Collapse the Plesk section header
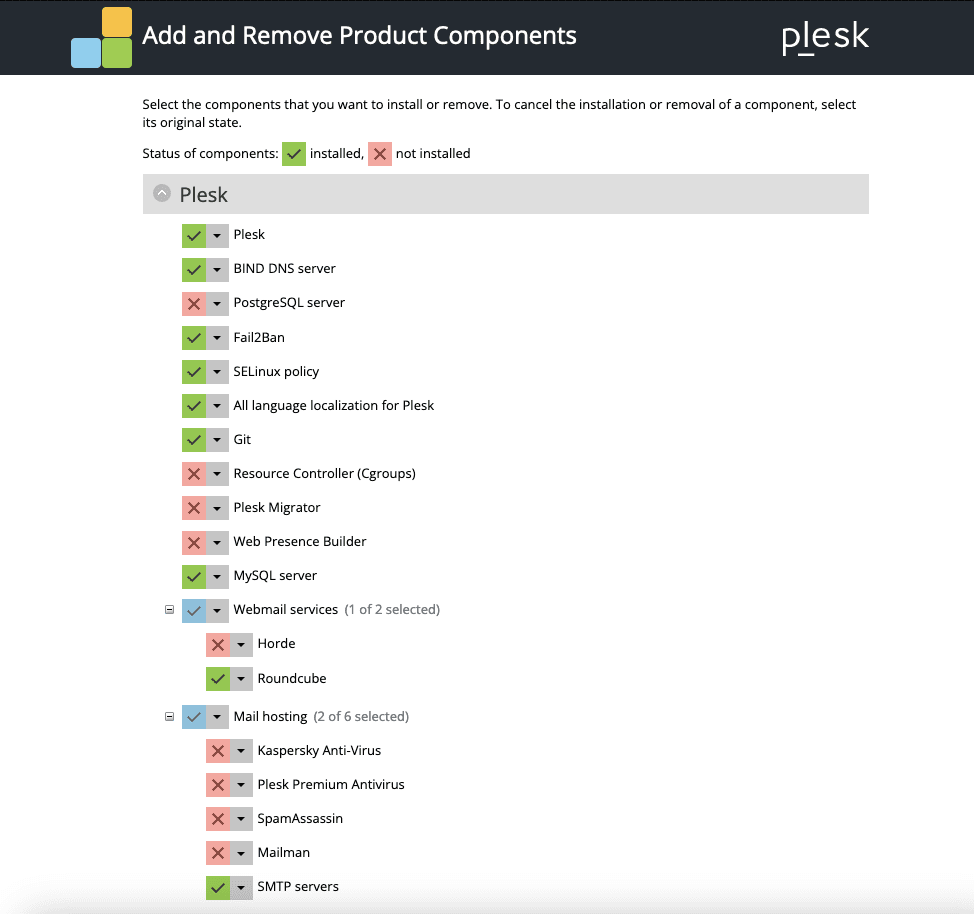Viewport: 974px width, 914px height. 162,194
